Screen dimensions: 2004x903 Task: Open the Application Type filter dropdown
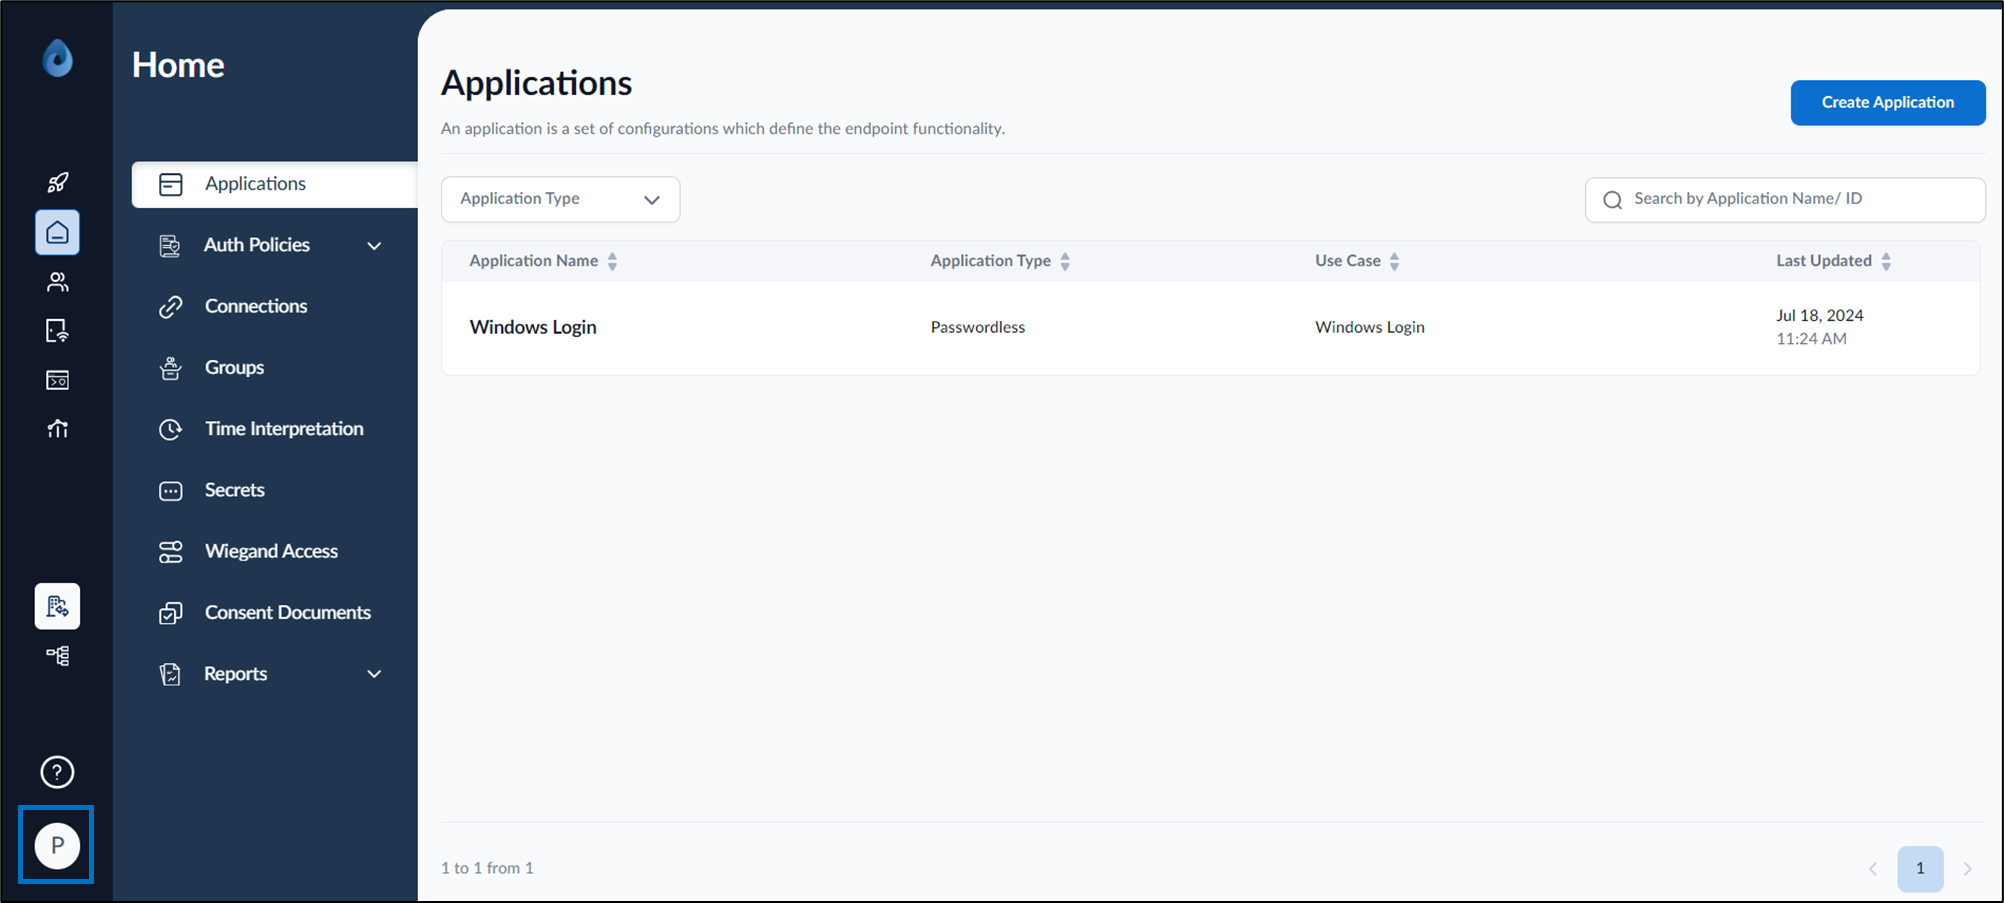(x=560, y=199)
